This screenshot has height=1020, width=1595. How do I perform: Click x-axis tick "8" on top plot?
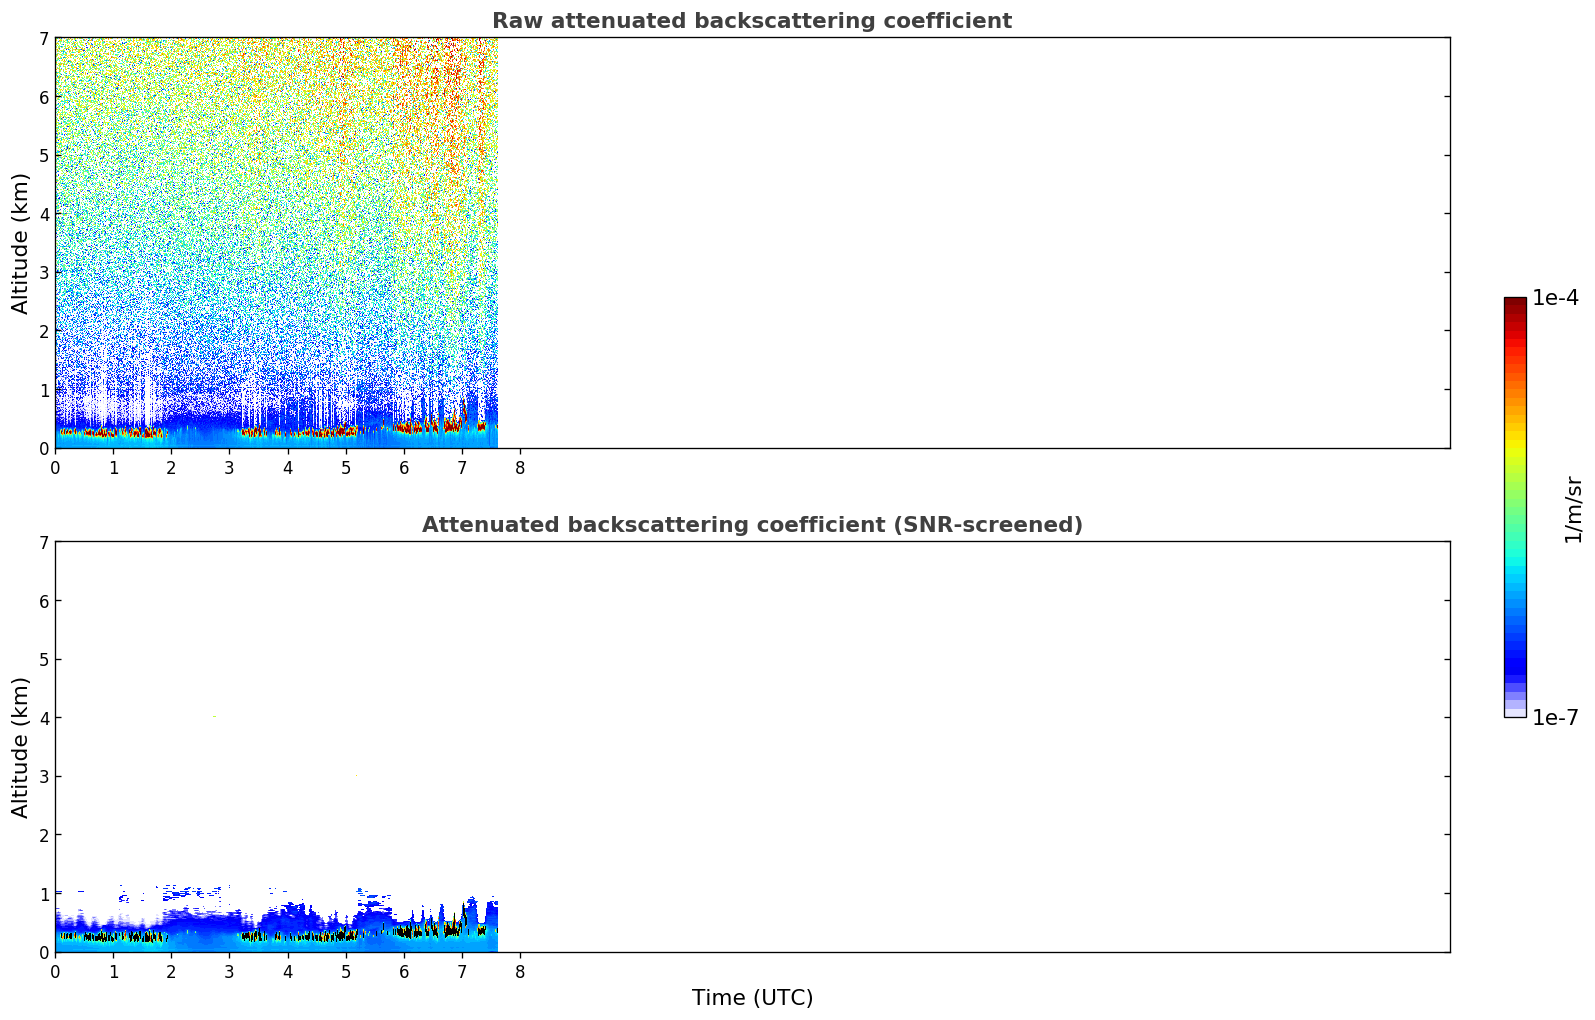tap(520, 467)
